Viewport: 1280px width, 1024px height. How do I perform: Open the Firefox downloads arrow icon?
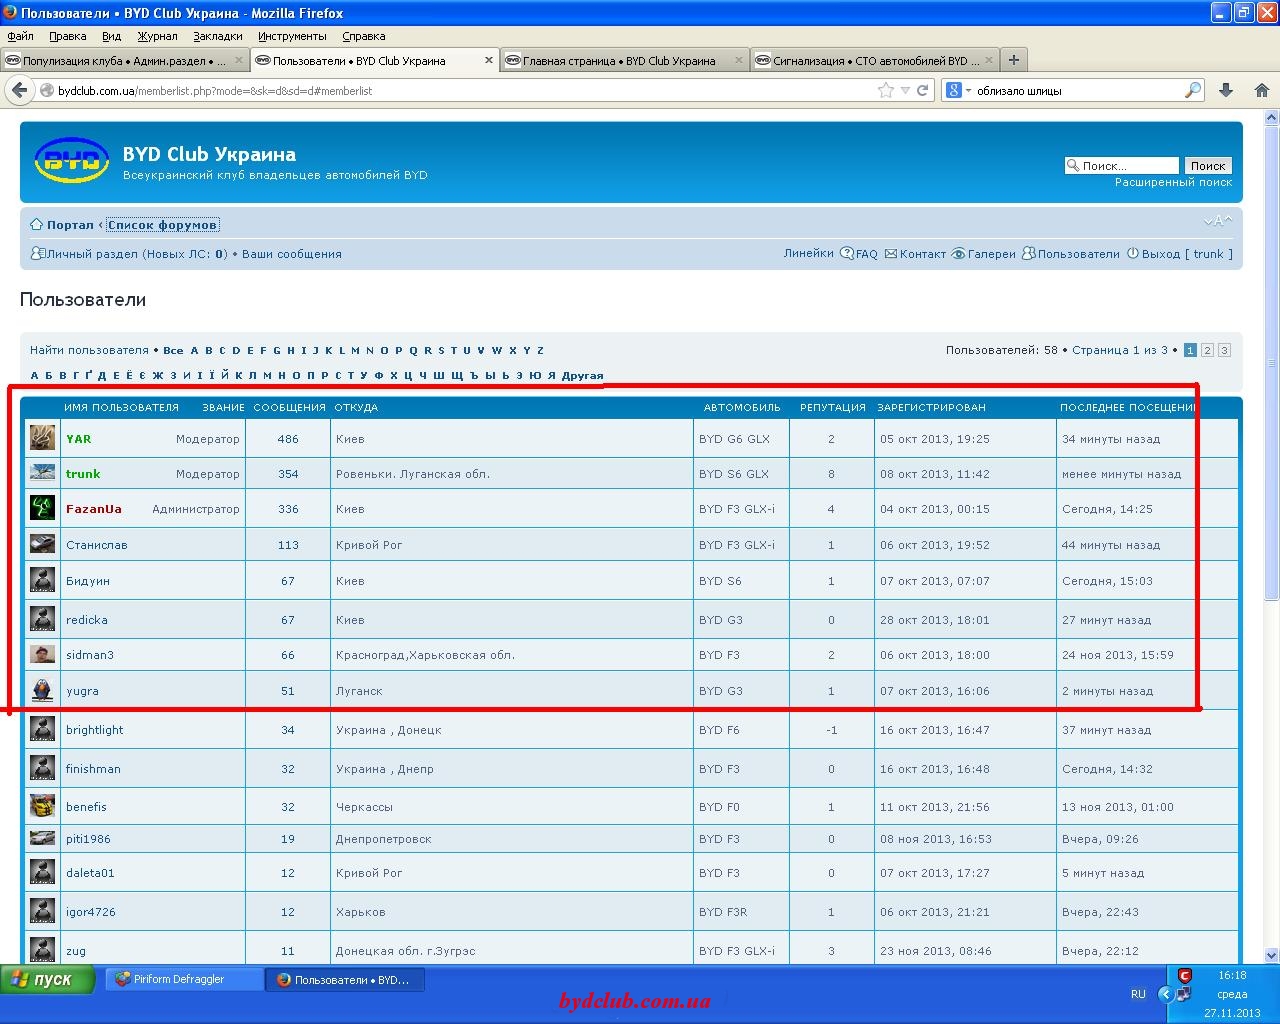1226,90
